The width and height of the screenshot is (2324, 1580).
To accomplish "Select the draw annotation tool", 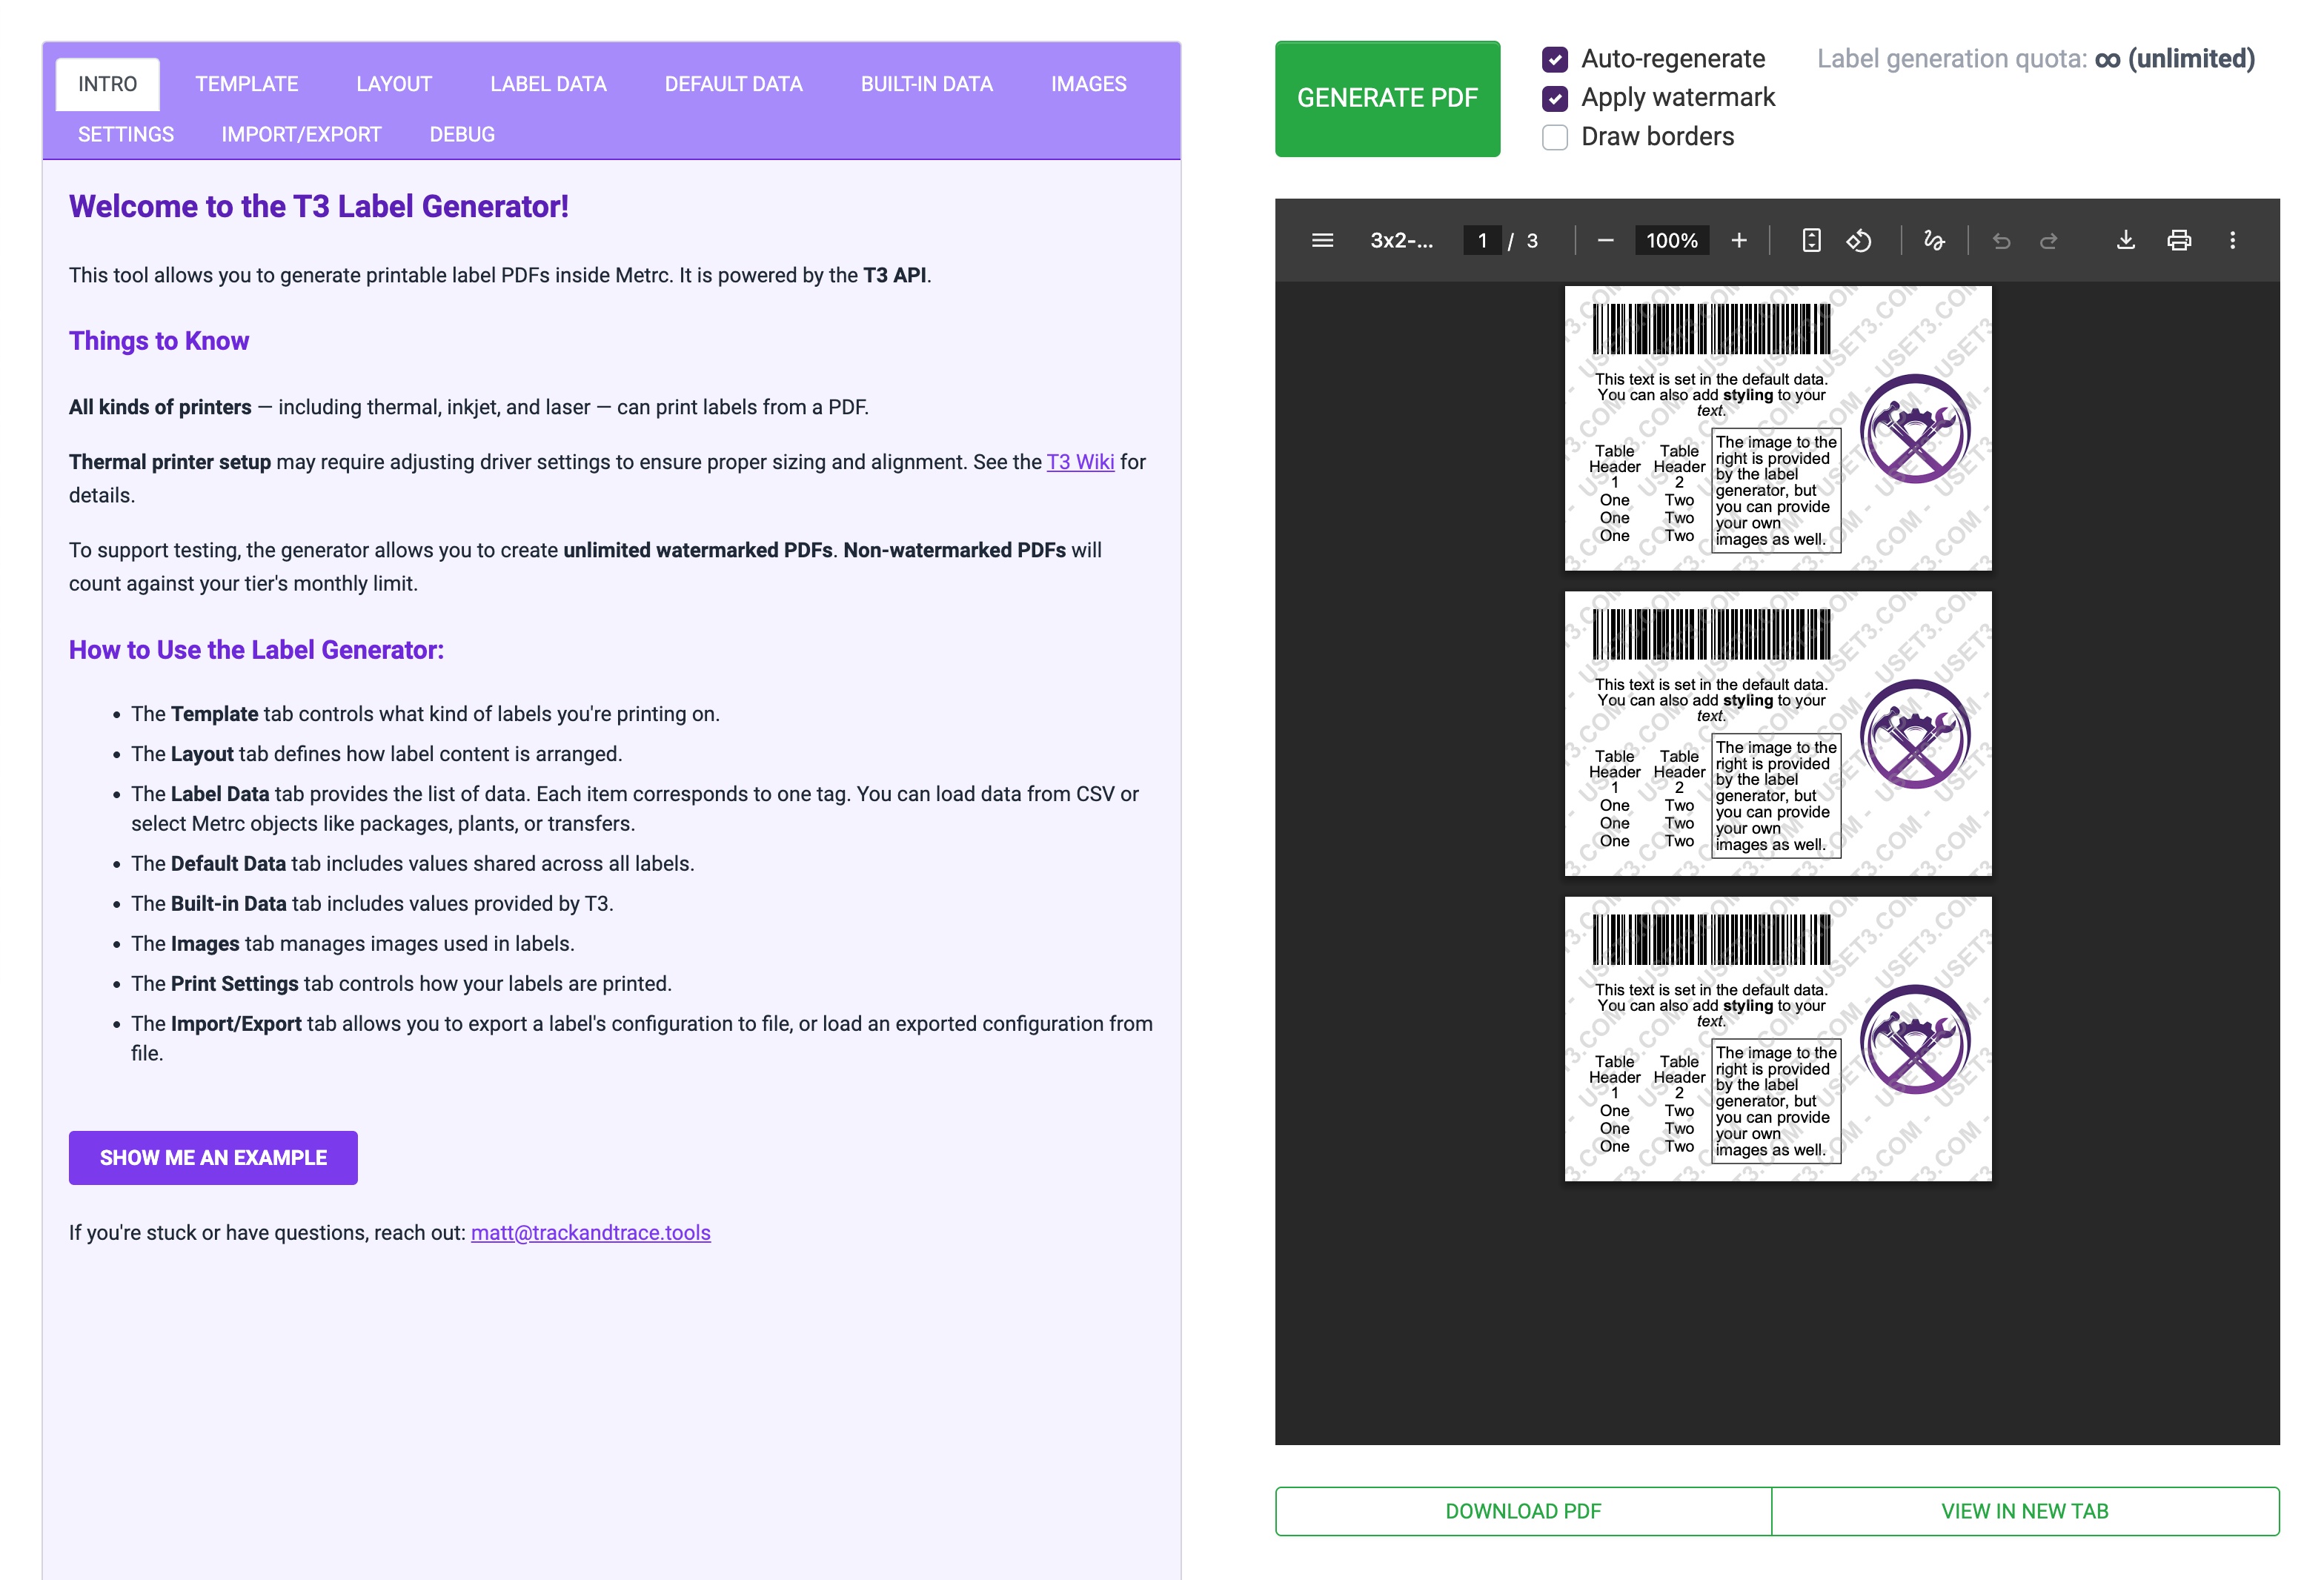I will (x=1934, y=240).
